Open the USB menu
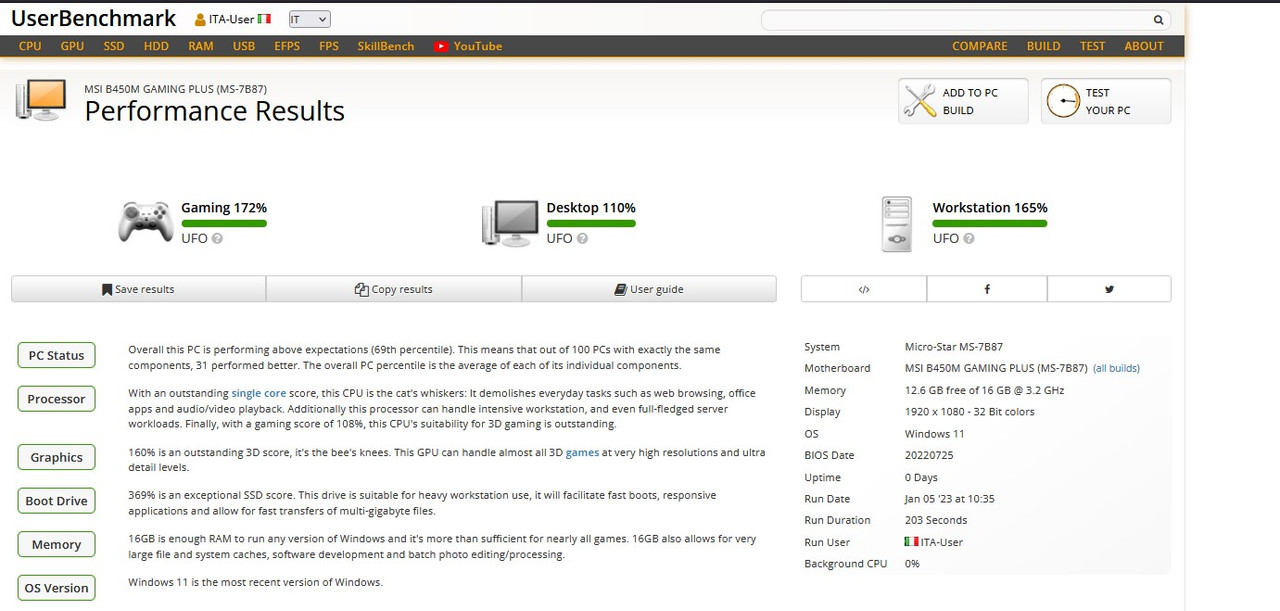 pos(244,46)
